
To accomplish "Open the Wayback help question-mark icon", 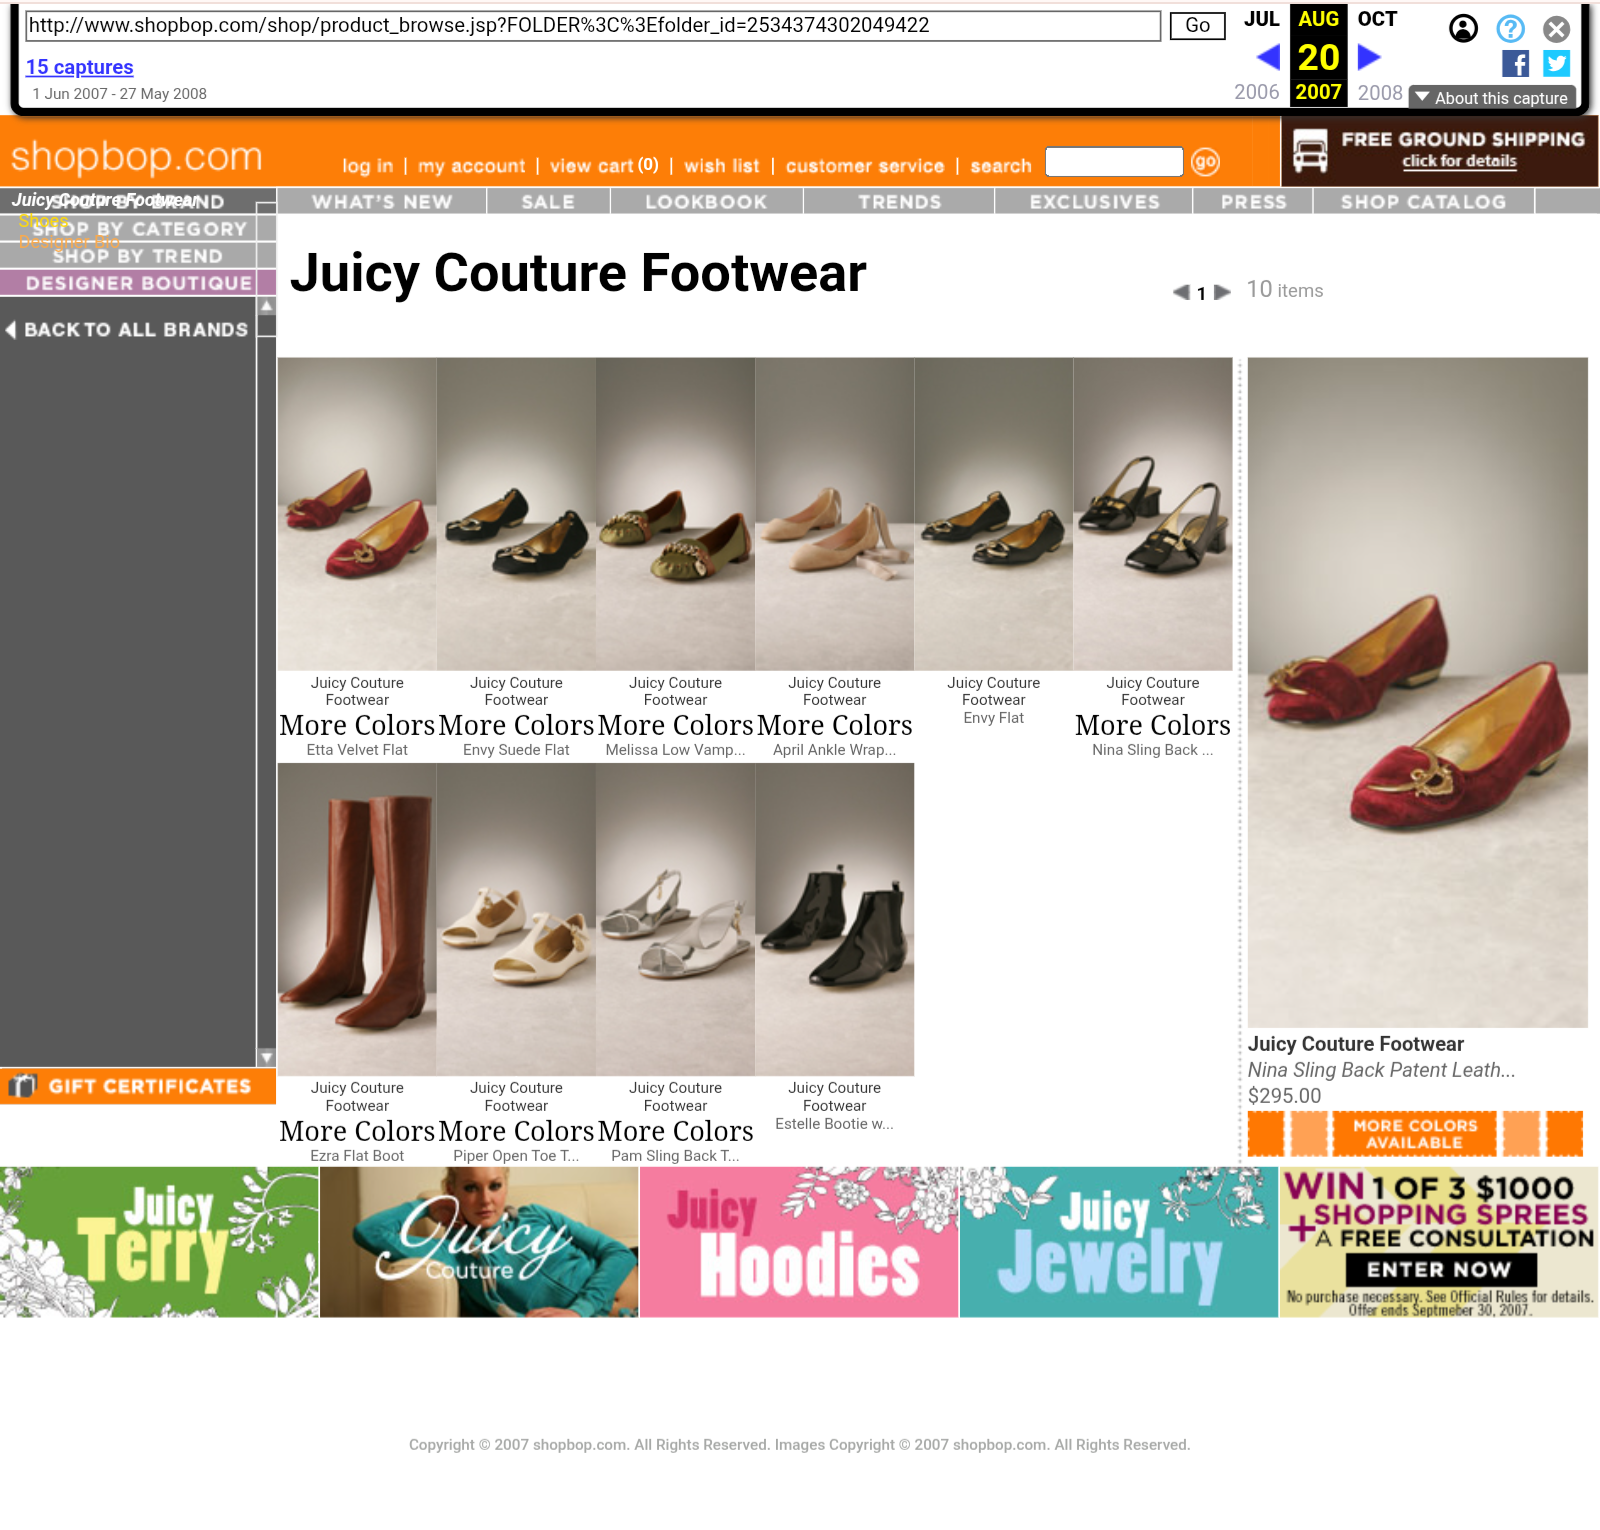I will coord(1510,28).
